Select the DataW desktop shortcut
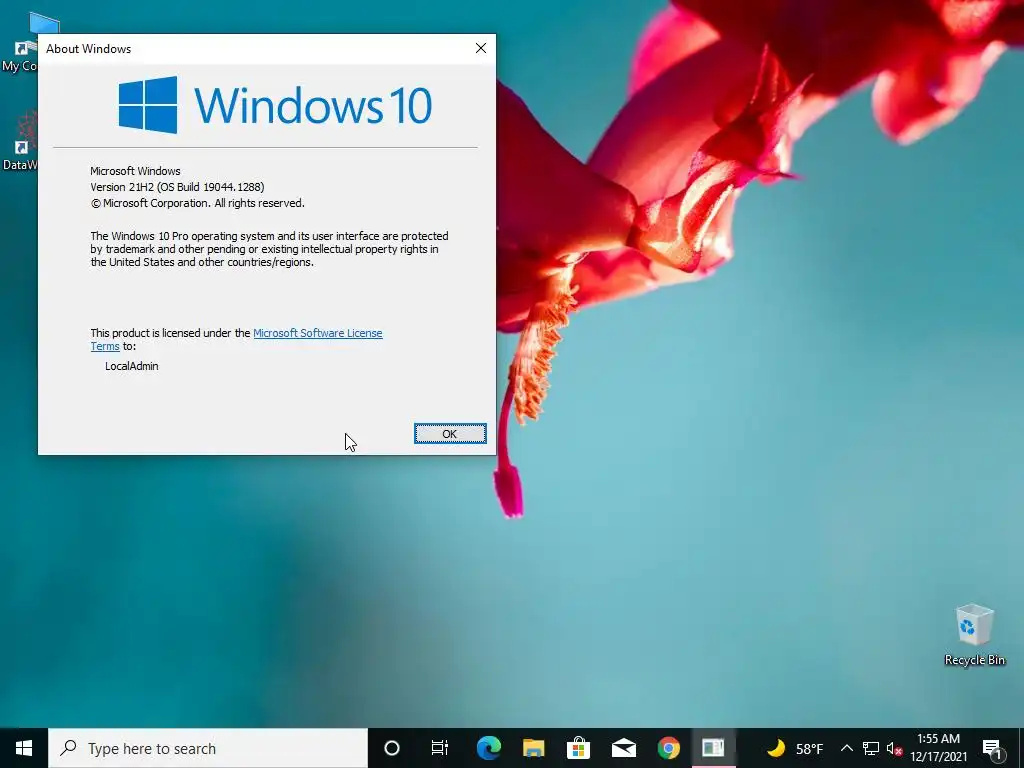The height and width of the screenshot is (768, 1024). pos(20,140)
